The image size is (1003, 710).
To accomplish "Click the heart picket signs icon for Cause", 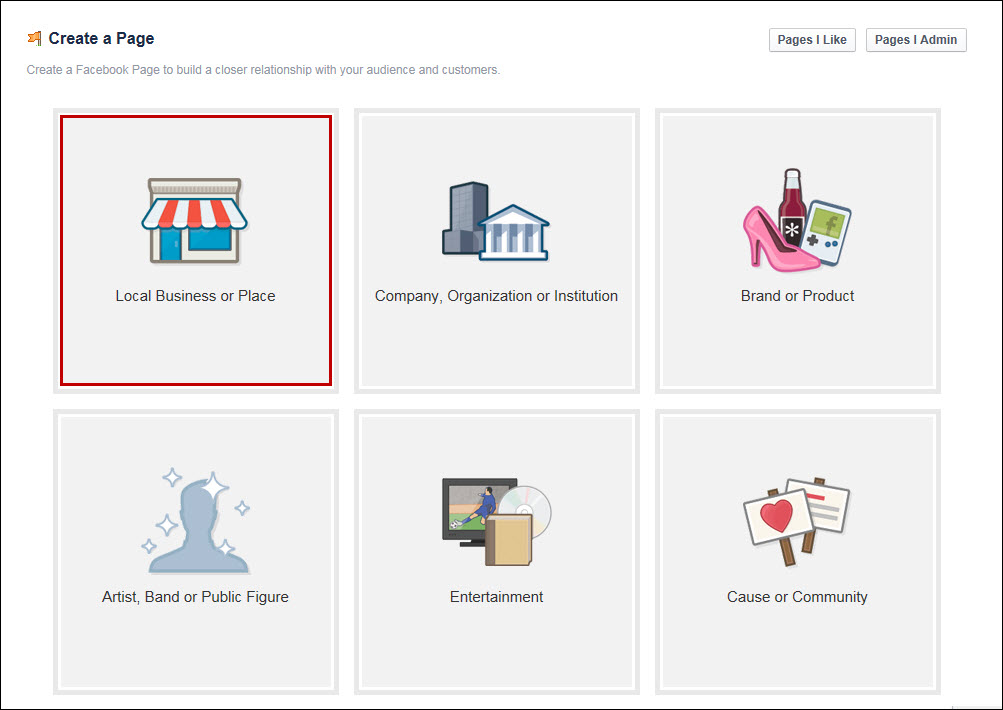I will coord(796,521).
